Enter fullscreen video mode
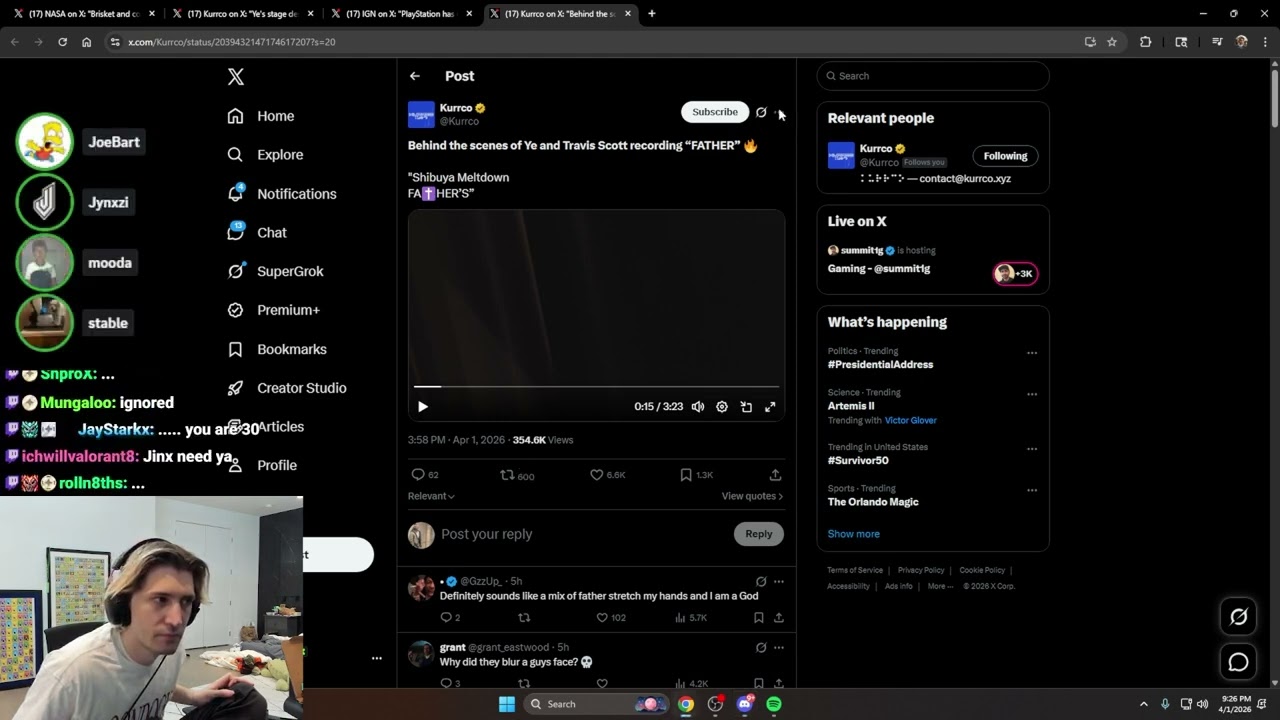1280x720 pixels. coord(770,407)
